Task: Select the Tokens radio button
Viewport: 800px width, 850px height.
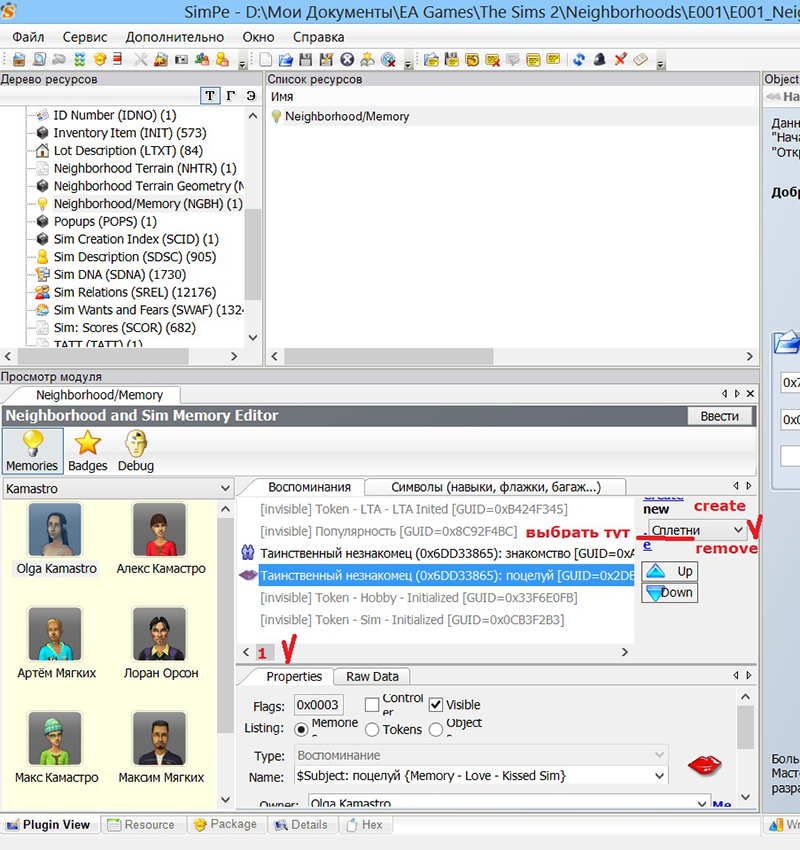Action: [372, 730]
